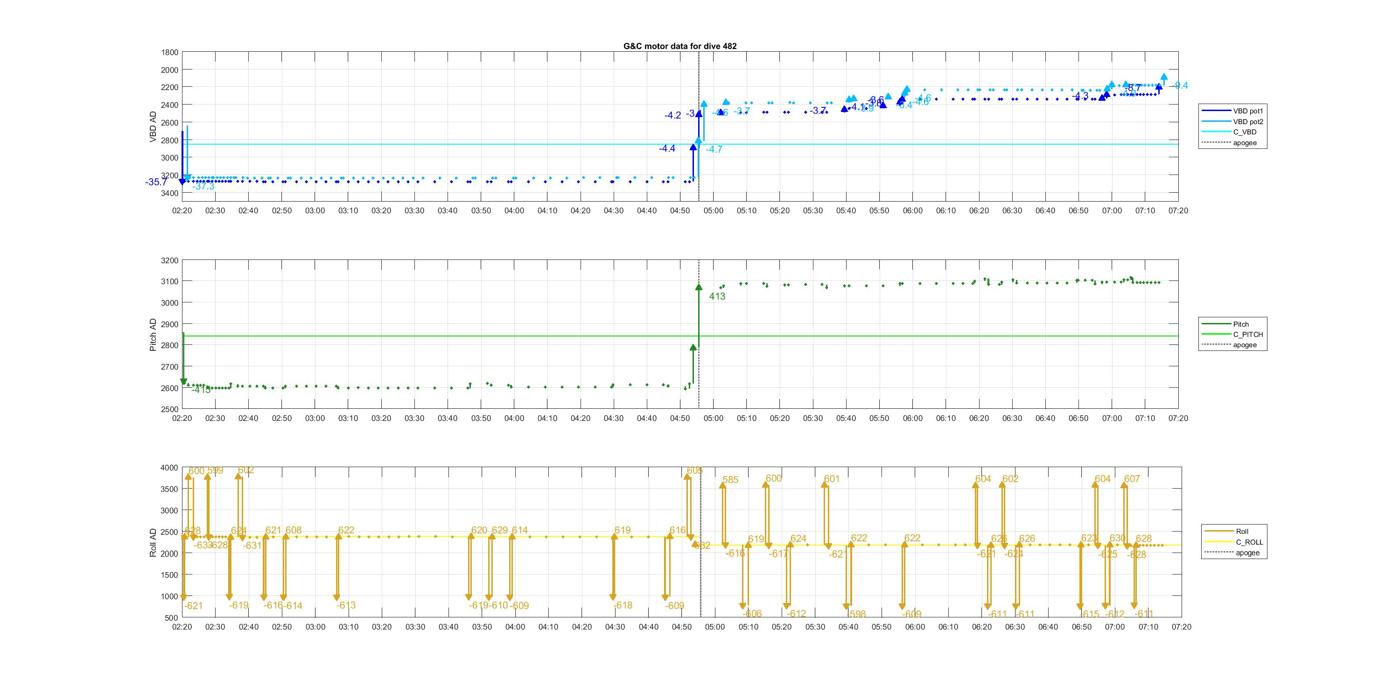This screenshot has height=693, width=1400.
Task: Click the '05:00' x-tick under the VBD plot
Action: click(x=713, y=210)
